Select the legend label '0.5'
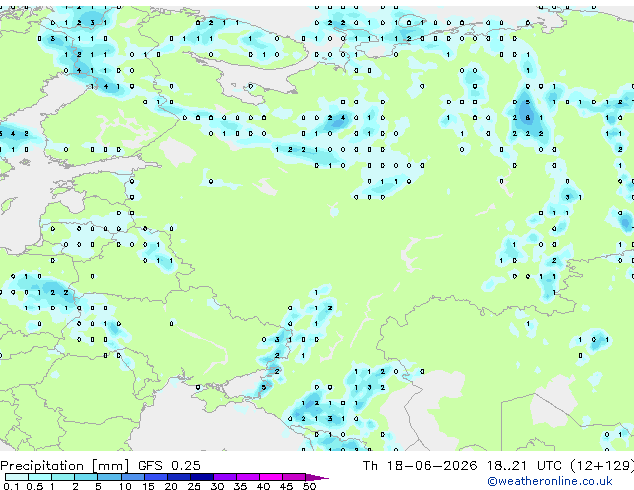634x490 pixels. [x=35, y=486]
